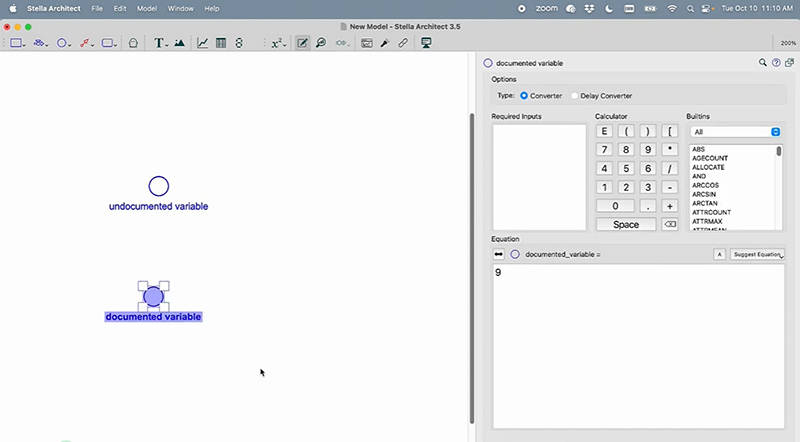
Task: Click the Find magnifier in the panel header
Action: pos(764,63)
